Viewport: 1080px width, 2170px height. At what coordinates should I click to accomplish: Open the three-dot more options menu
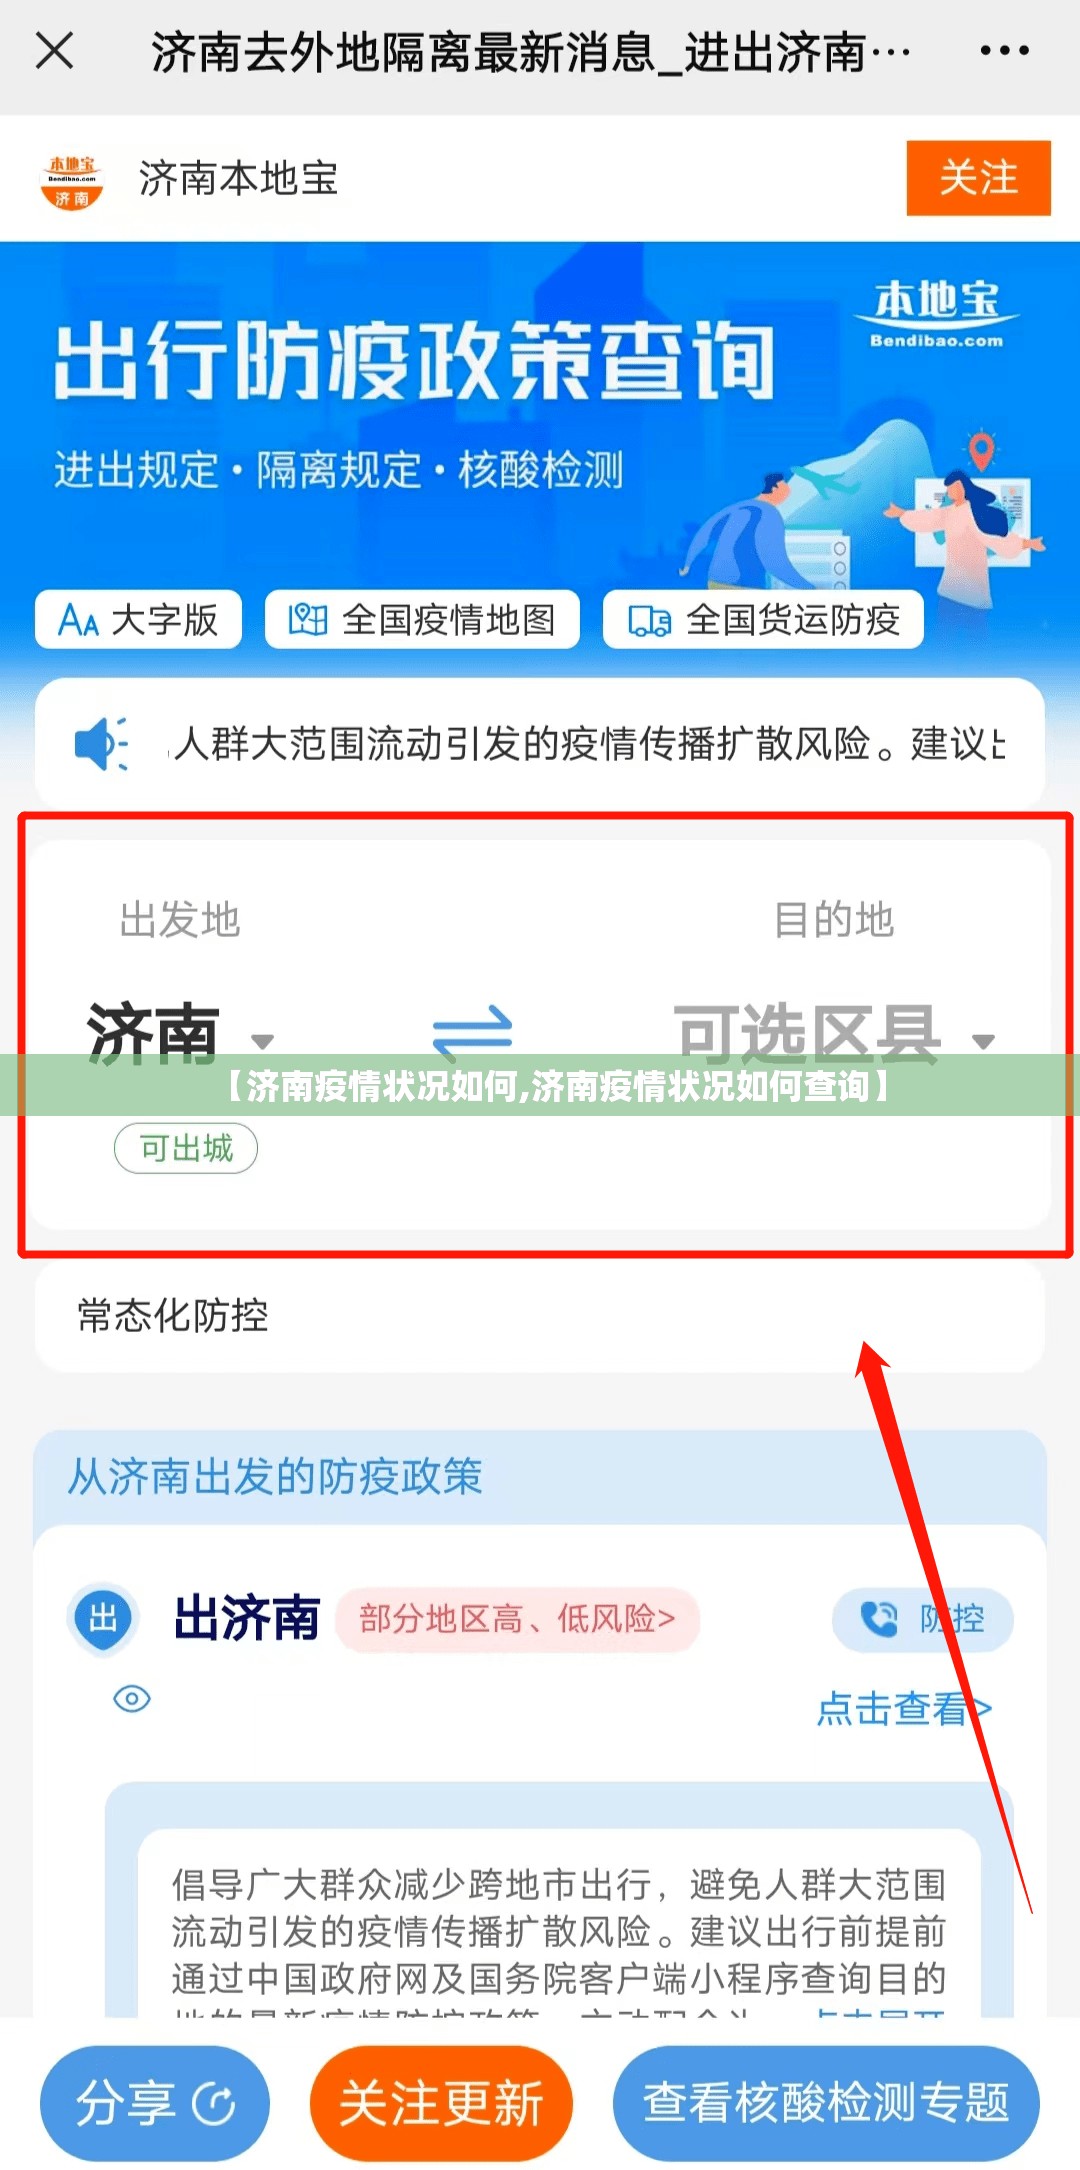coord(1004,50)
